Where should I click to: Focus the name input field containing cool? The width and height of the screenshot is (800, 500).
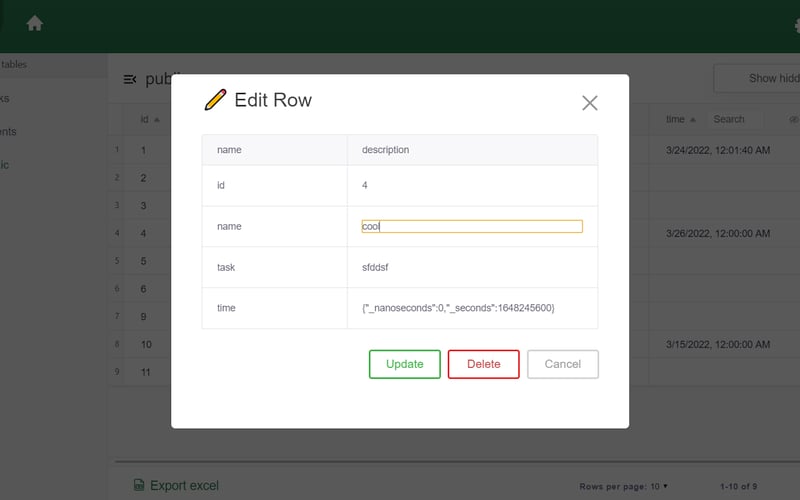point(472,226)
